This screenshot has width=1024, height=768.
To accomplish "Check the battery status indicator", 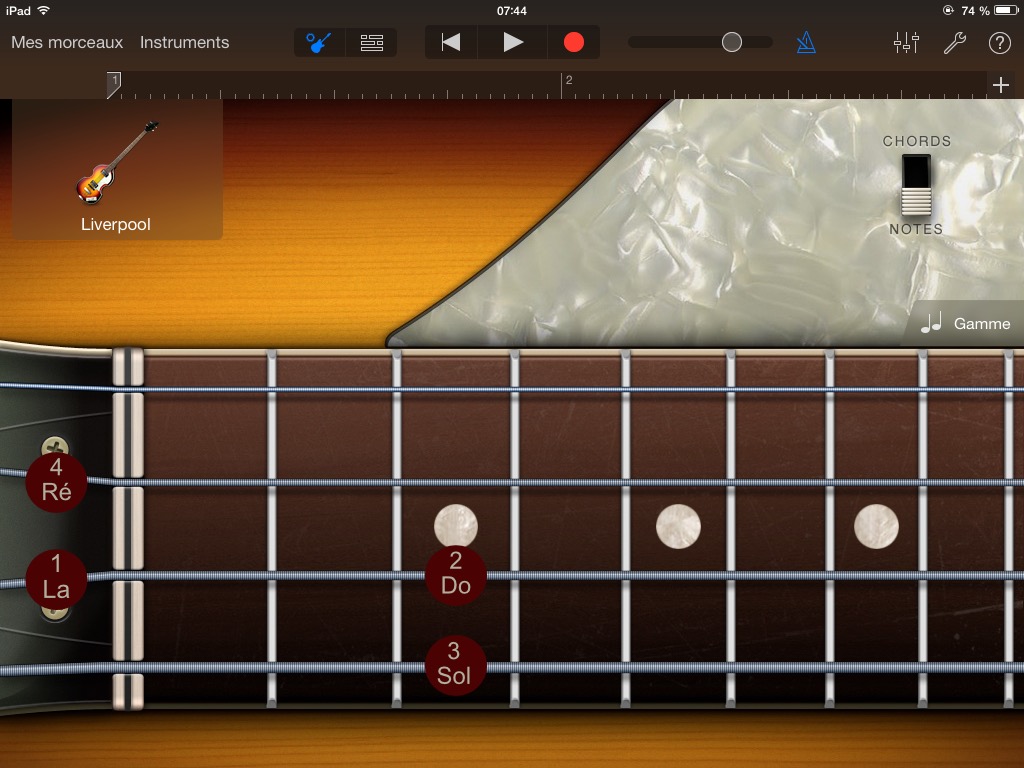I will pyautogui.click(x=1006, y=10).
